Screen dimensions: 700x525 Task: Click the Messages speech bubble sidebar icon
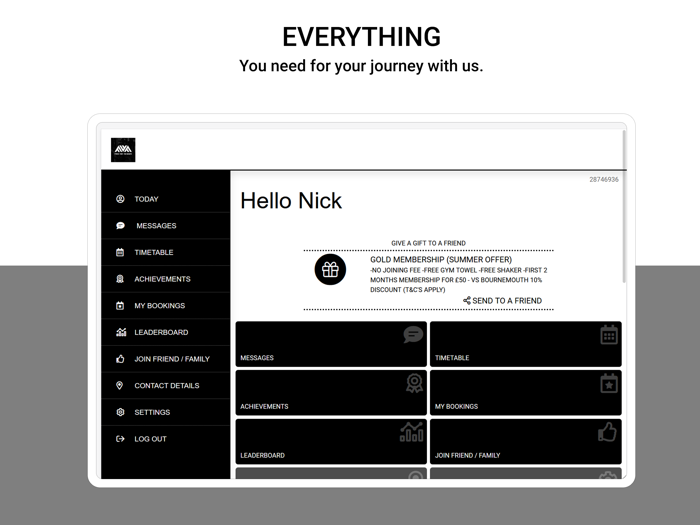(x=120, y=225)
